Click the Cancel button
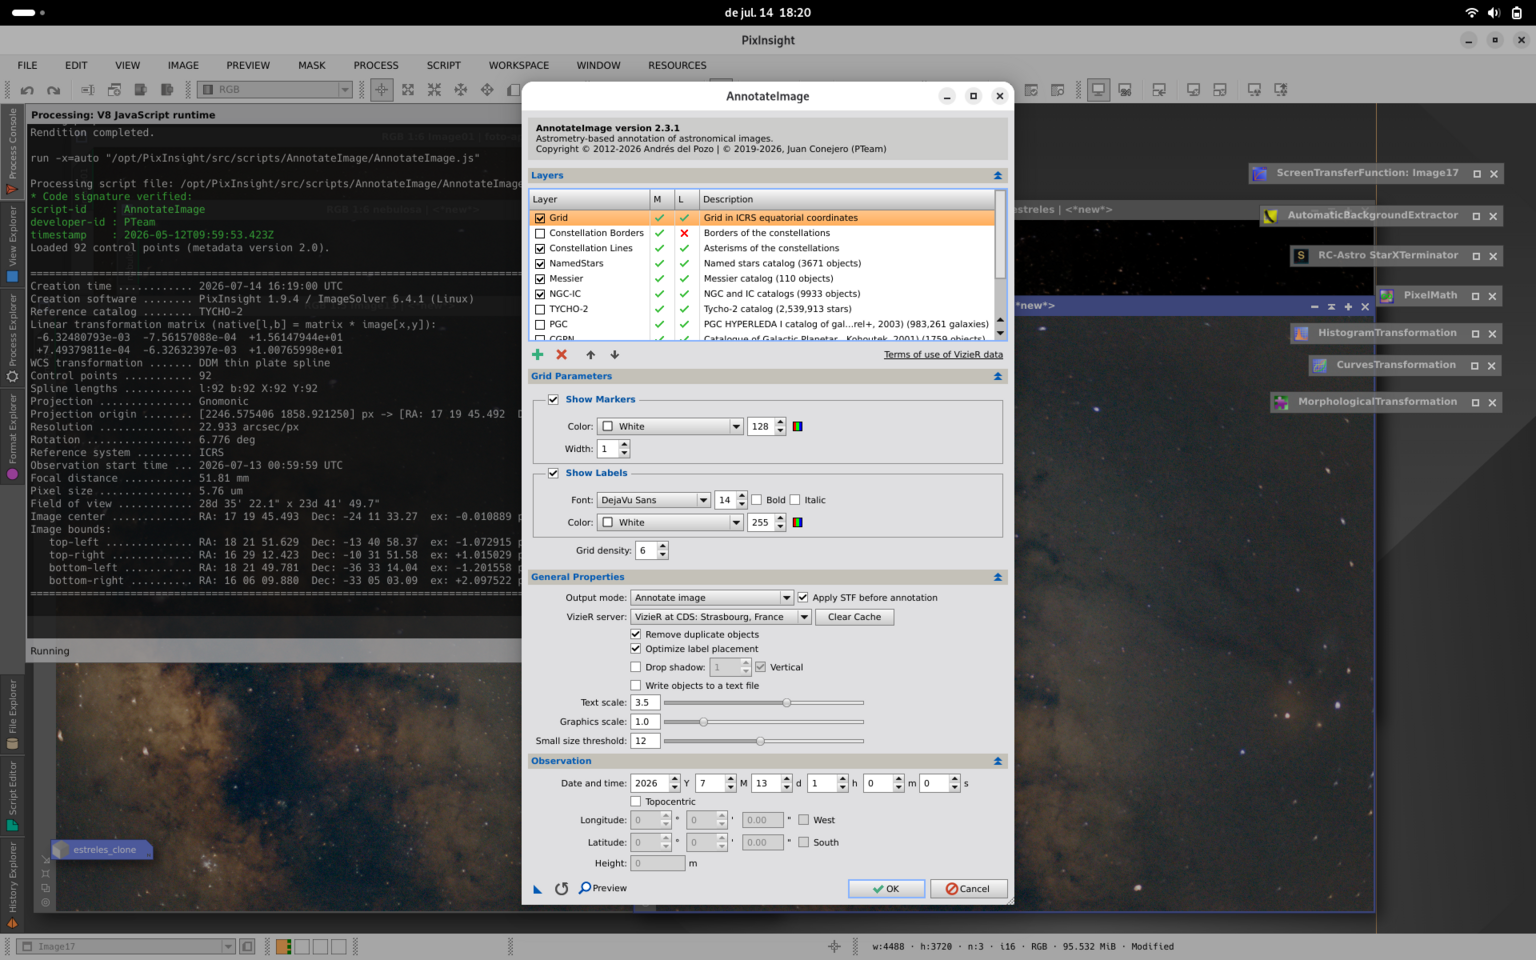1536x960 pixels. [x=968, y=888]
